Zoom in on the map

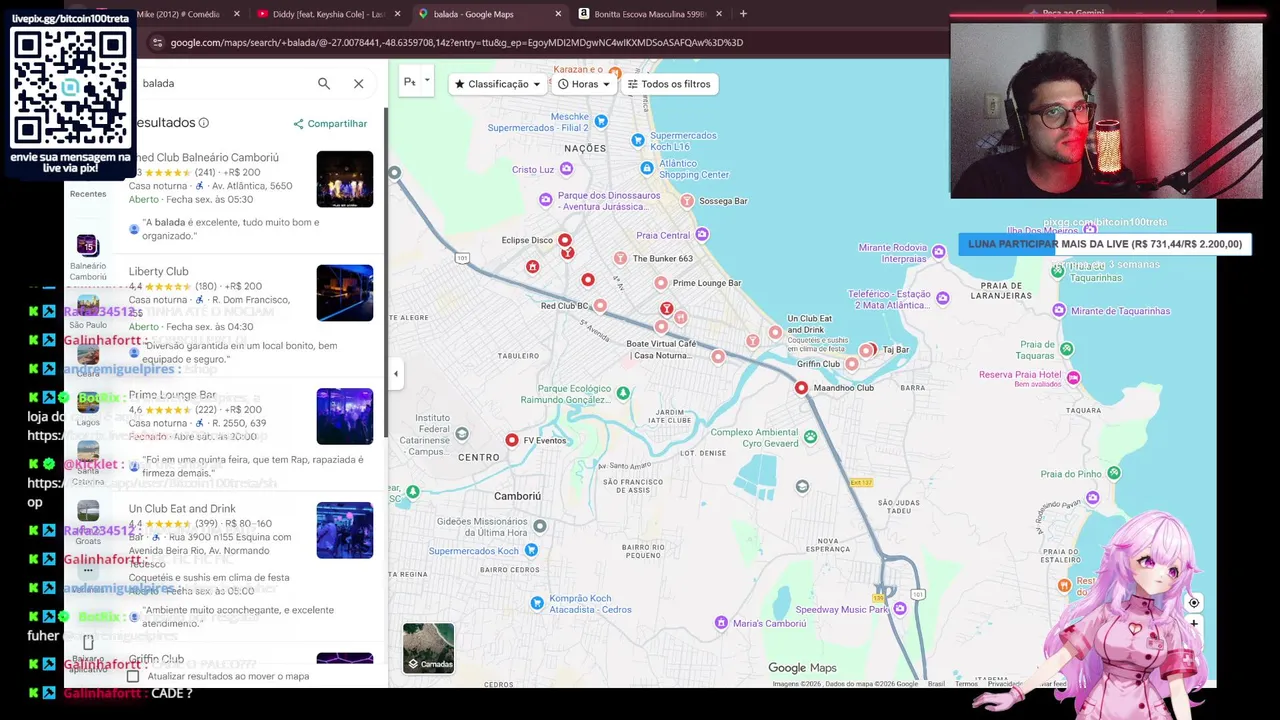click(1193, 623)
